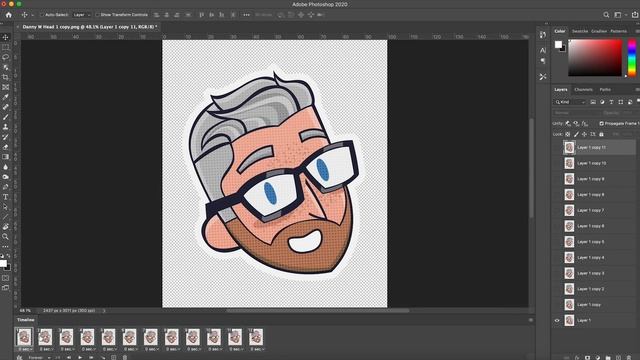This screenshot has width=640, height=360.
Task: Open the blend mode dropdown in Layers
Action: coord(577,113)
